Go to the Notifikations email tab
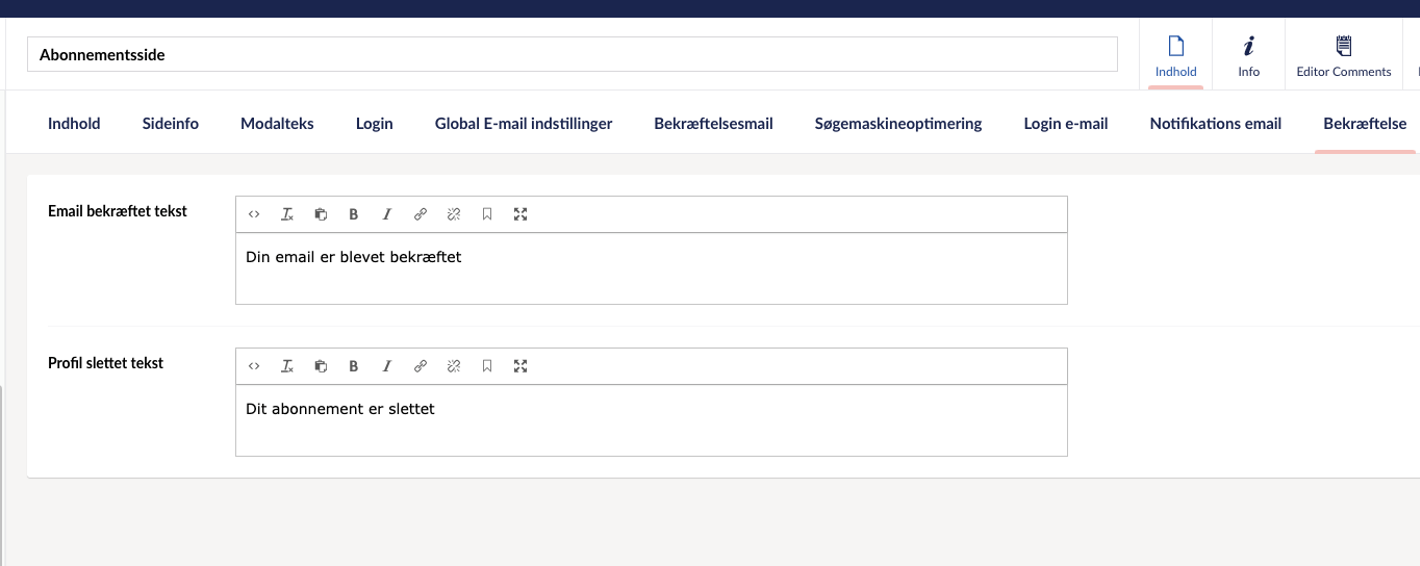This screenshot has width=1420, height=566. tap(1215, 124)
